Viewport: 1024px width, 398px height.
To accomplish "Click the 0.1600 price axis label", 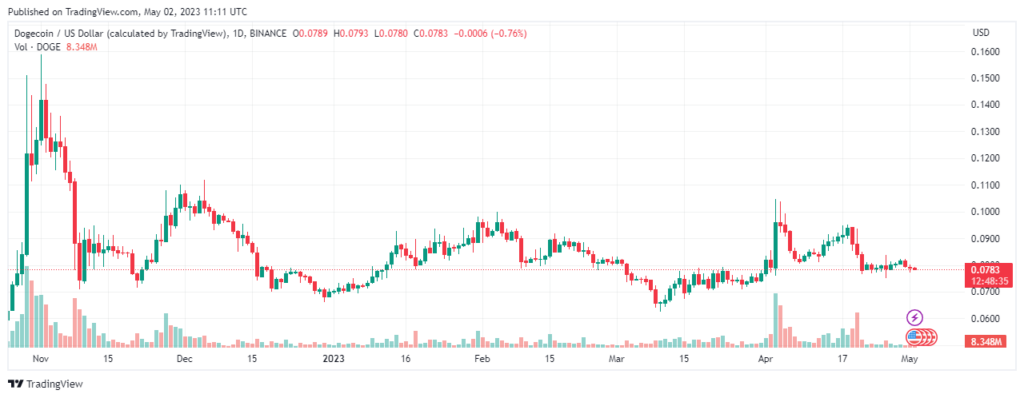I will coord(985,52).
